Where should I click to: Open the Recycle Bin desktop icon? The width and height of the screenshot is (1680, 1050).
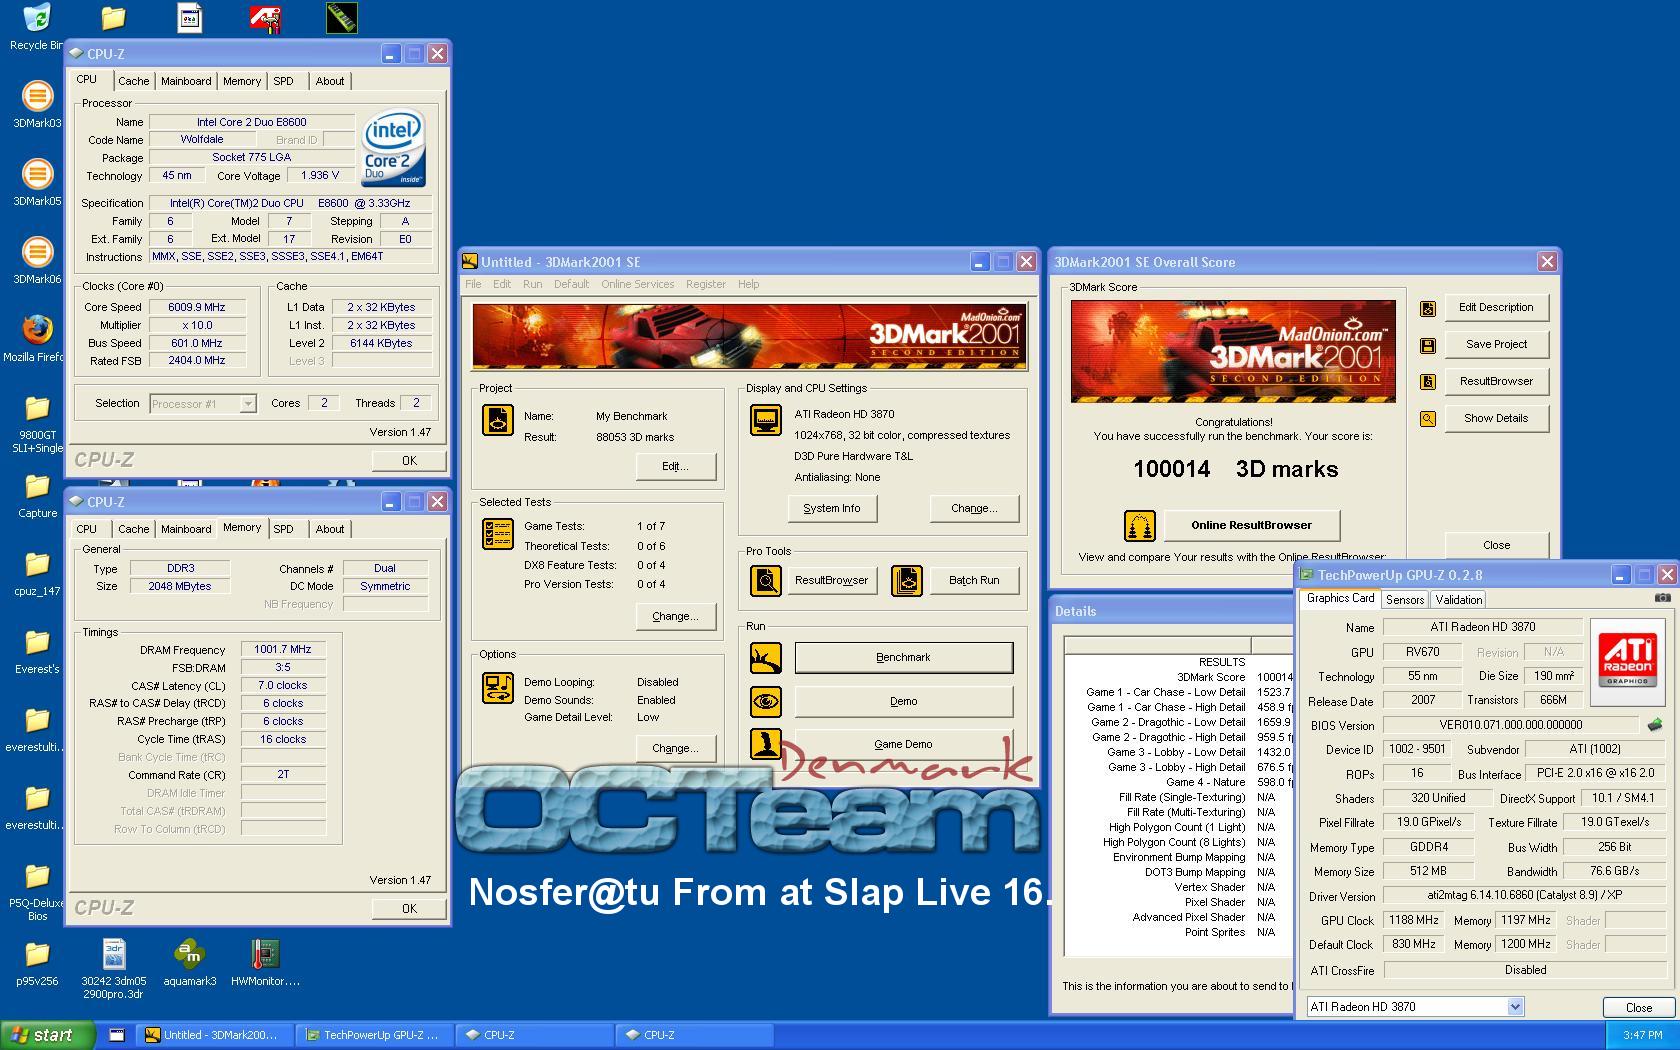coord(36,27)
